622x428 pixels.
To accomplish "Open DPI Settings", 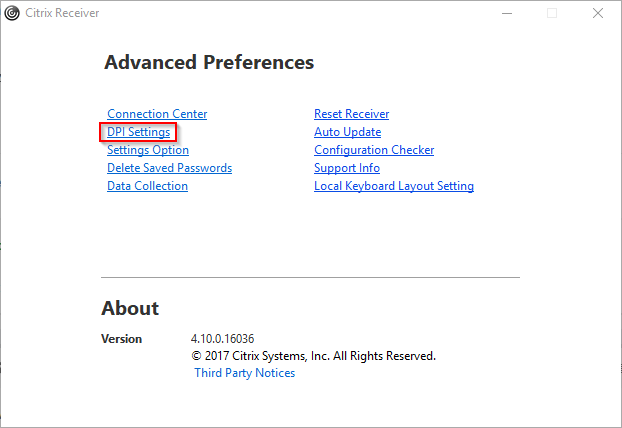I will [x=138, y=132].
